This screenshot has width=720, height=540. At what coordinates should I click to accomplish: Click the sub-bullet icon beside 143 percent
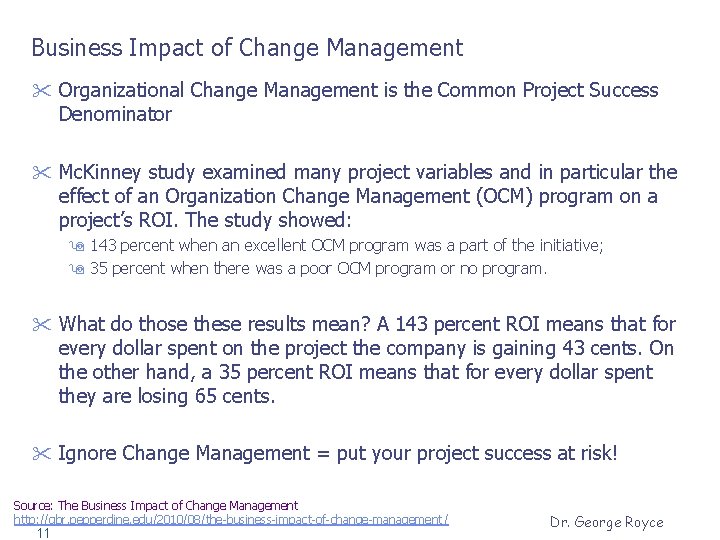pos(77,246)
